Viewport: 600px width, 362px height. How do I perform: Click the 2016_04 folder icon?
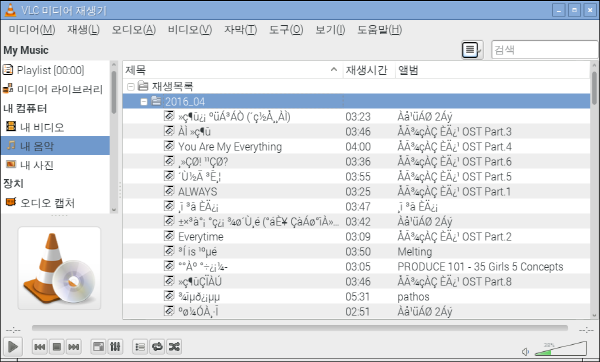tap(156, 101)
